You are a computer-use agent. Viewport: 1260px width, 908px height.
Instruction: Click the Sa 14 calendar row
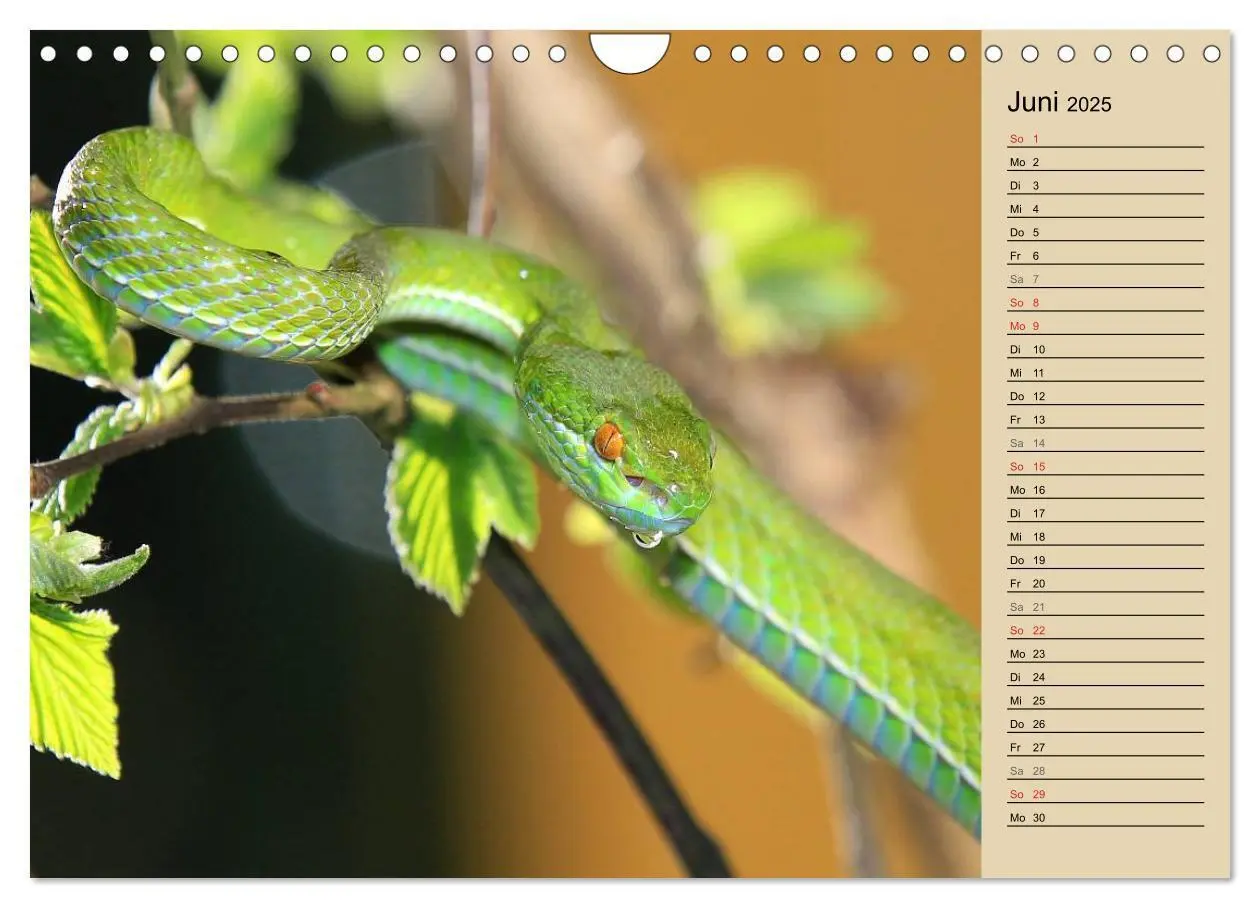pyautogui.click(x=1105, y=443)
